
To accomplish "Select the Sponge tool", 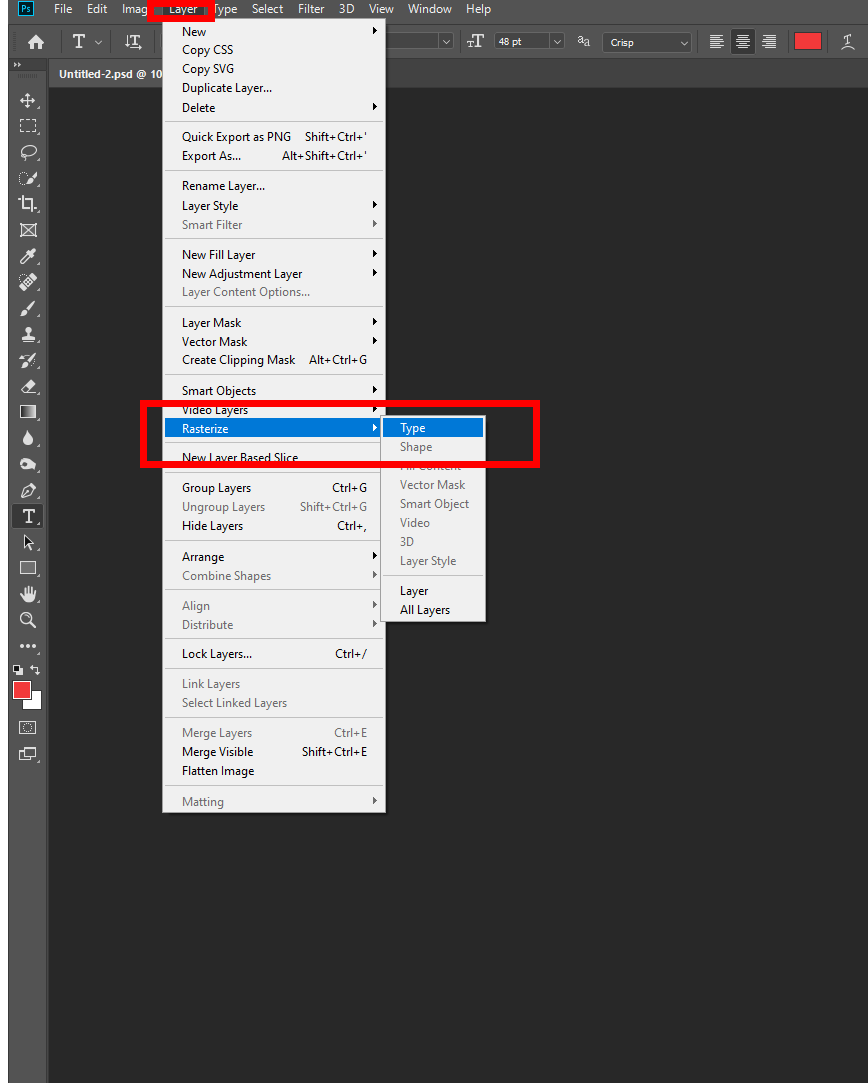I will click(x=28, y=464).
